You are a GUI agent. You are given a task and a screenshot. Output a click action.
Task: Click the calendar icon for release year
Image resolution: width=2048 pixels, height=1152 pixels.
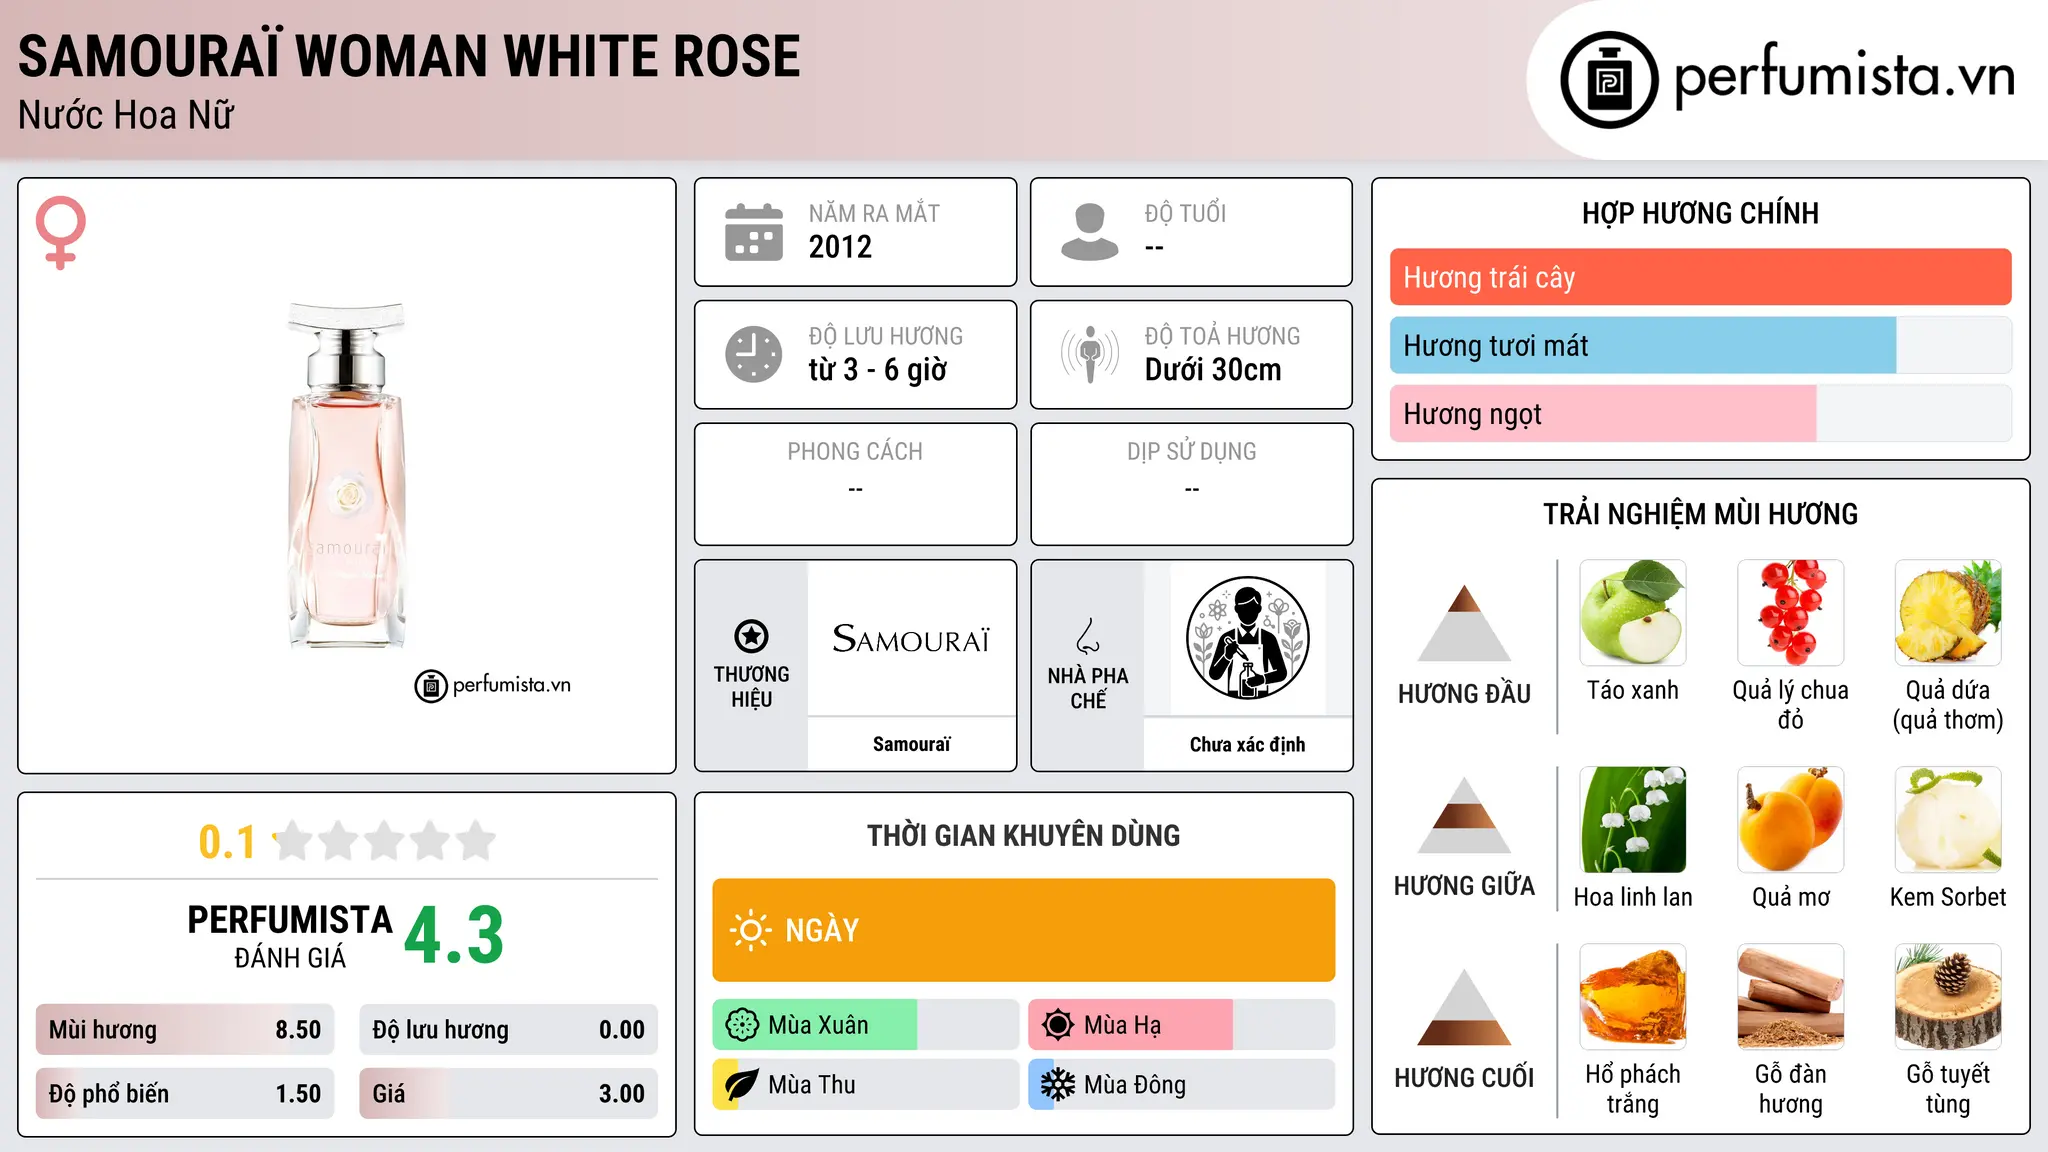pyautogui.click(x=754, y=232)
